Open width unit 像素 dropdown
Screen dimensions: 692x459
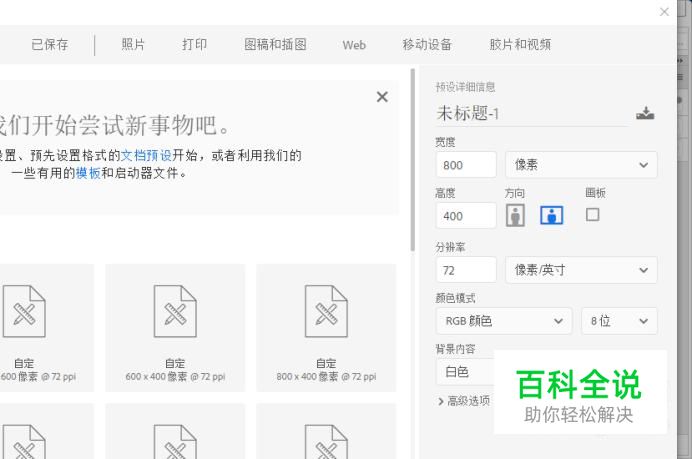click(x=581, y=165)
